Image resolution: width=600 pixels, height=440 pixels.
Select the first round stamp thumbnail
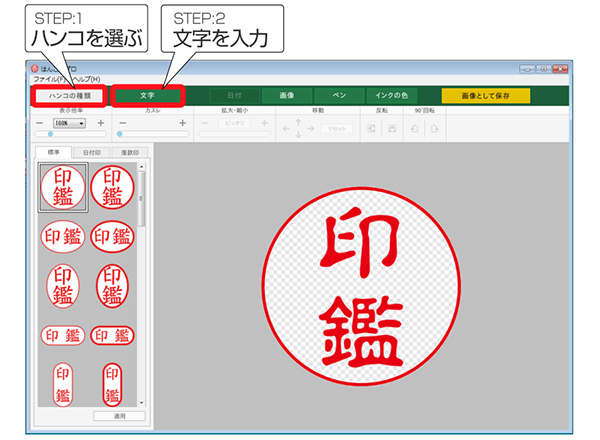[63, 187]
